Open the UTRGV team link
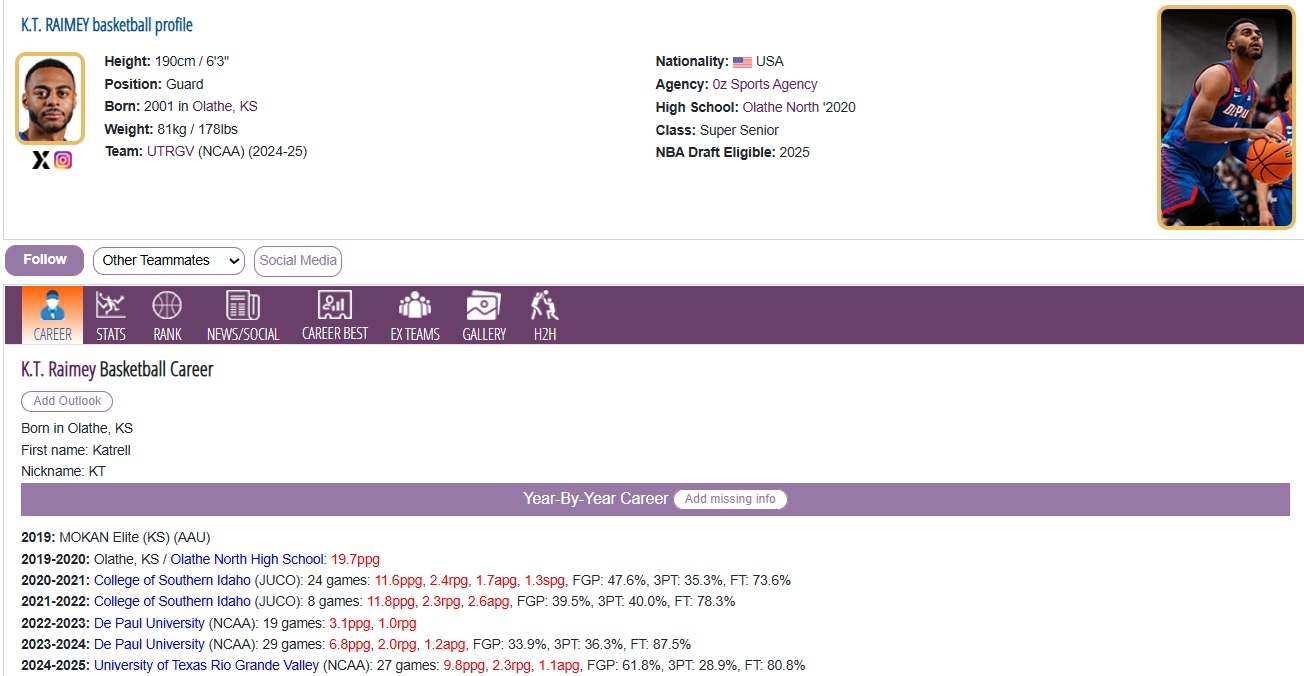Image resolution: width=1304 pixels, height=676 pixels. [170, 152]
